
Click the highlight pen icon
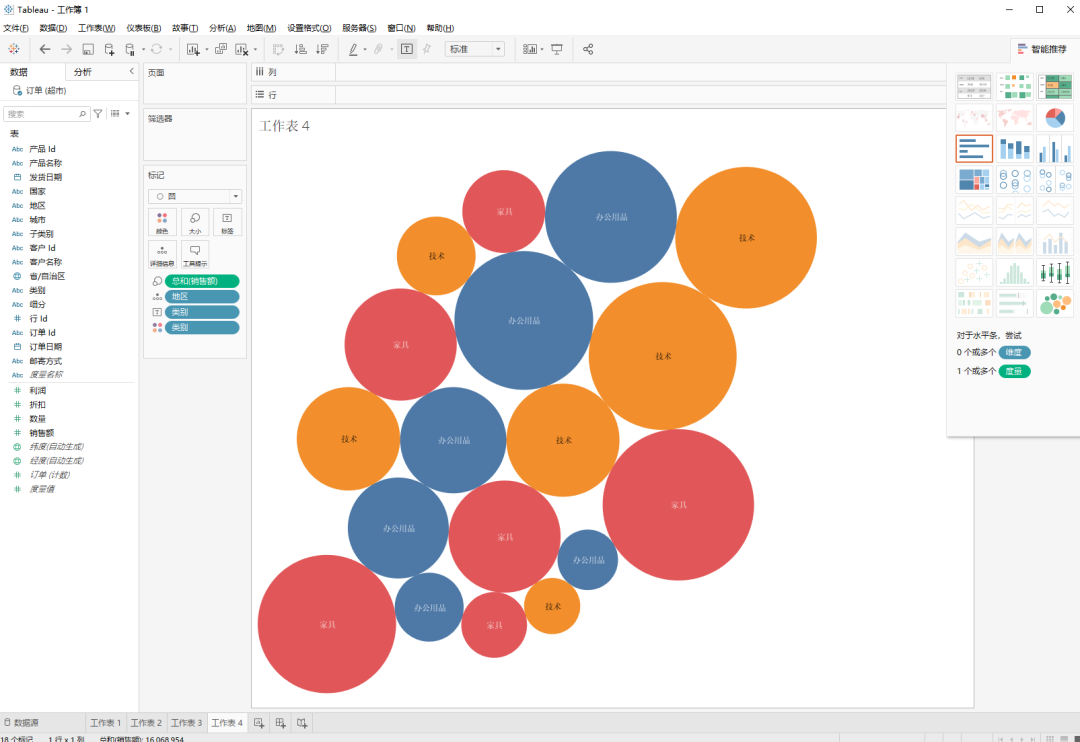tap(353, 49)
